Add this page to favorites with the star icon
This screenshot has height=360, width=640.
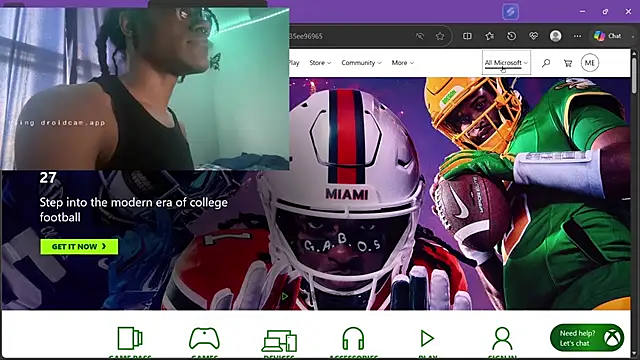point(440,36)
